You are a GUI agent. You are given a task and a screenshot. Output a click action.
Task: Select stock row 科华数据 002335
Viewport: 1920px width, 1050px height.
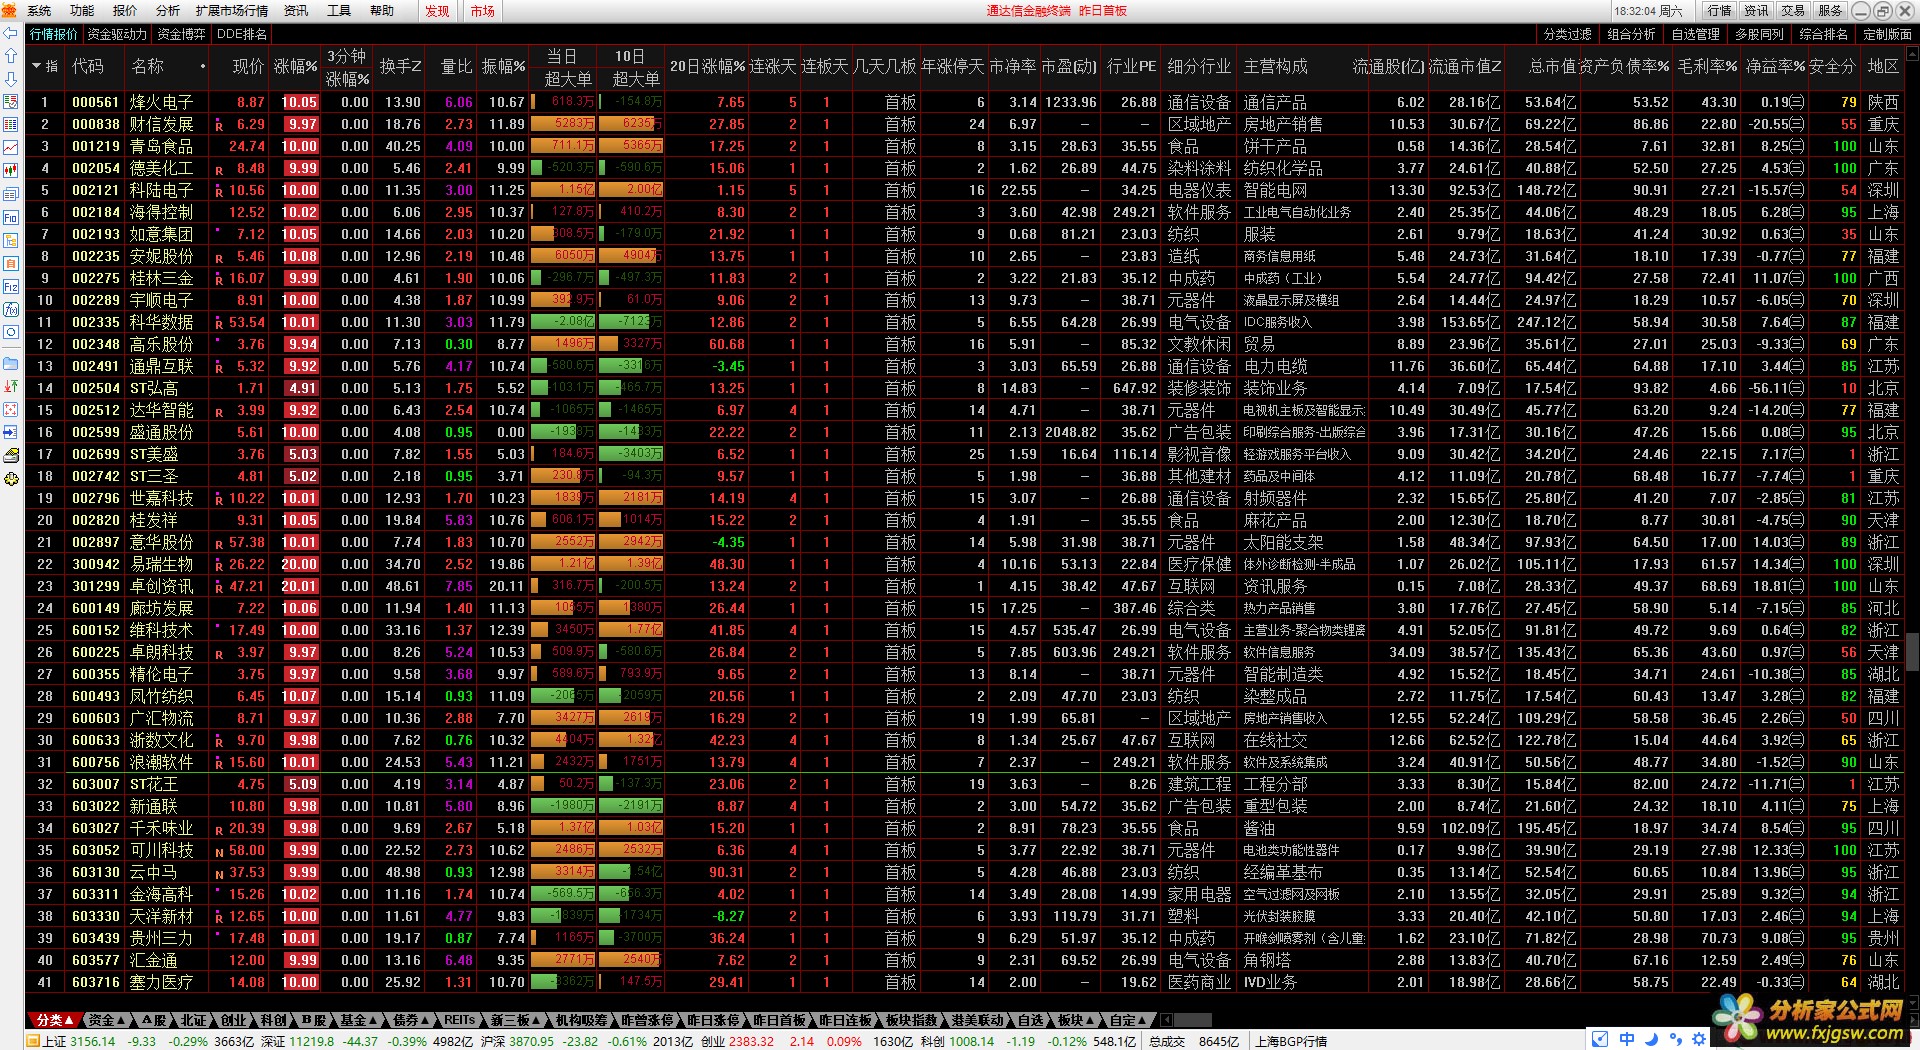click(964, 322)
